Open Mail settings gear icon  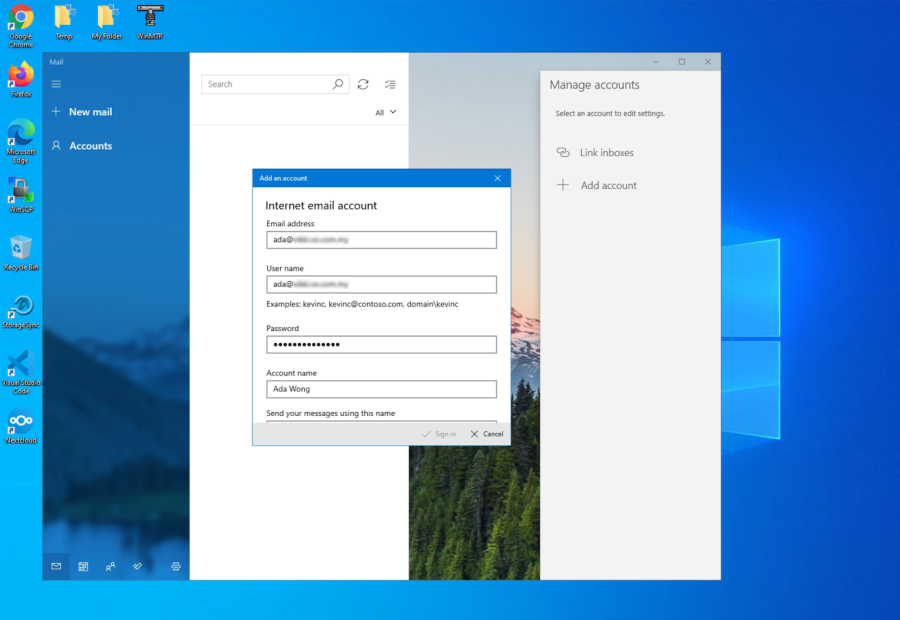(176, 566)
